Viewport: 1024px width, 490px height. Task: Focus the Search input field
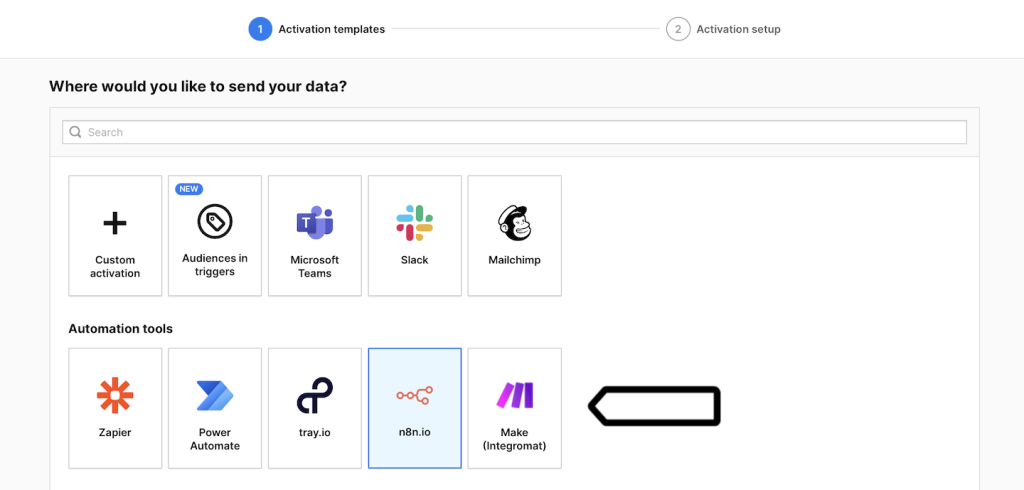coord(520,132)
